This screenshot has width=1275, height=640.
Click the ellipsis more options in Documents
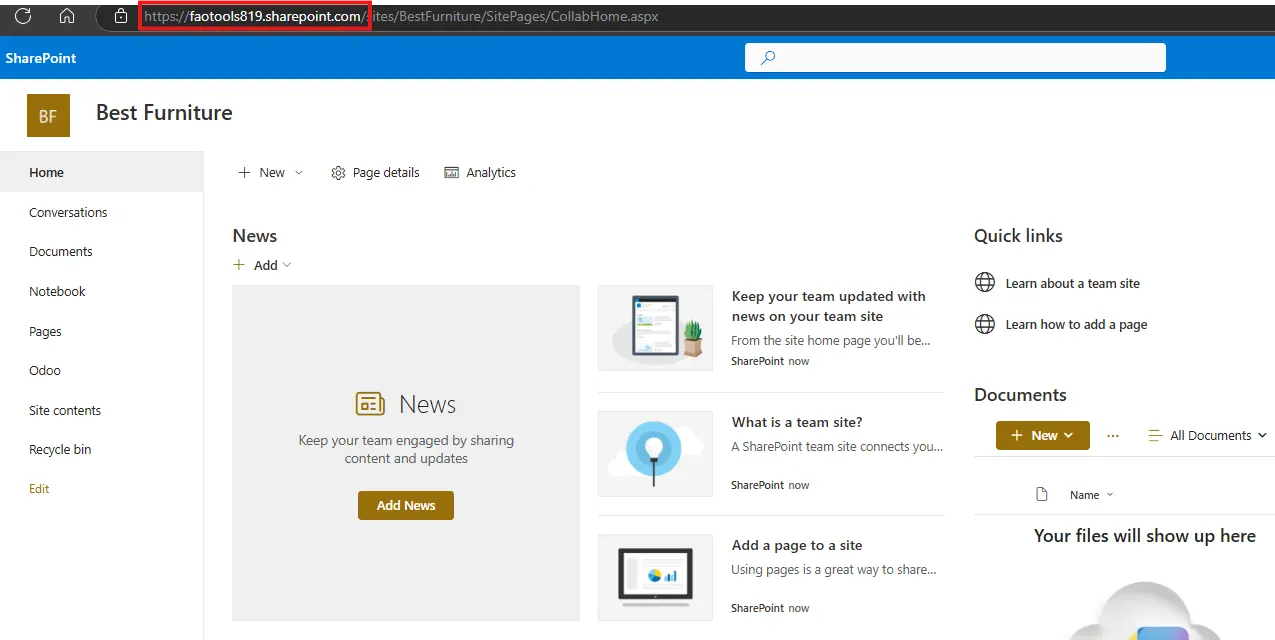[1113, 435]
